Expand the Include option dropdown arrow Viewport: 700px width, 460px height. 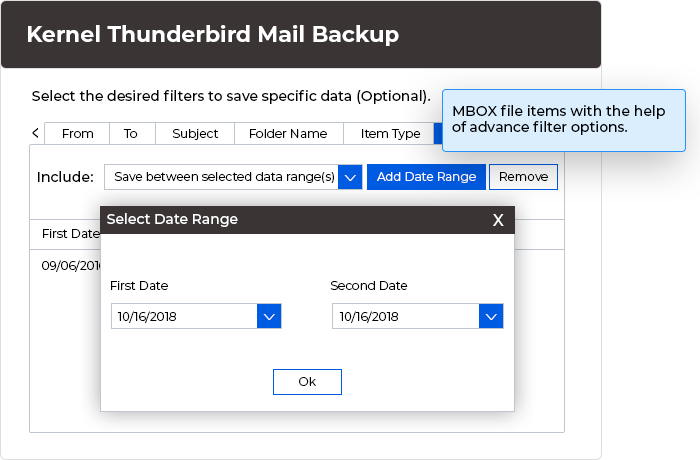click(350, 177)
